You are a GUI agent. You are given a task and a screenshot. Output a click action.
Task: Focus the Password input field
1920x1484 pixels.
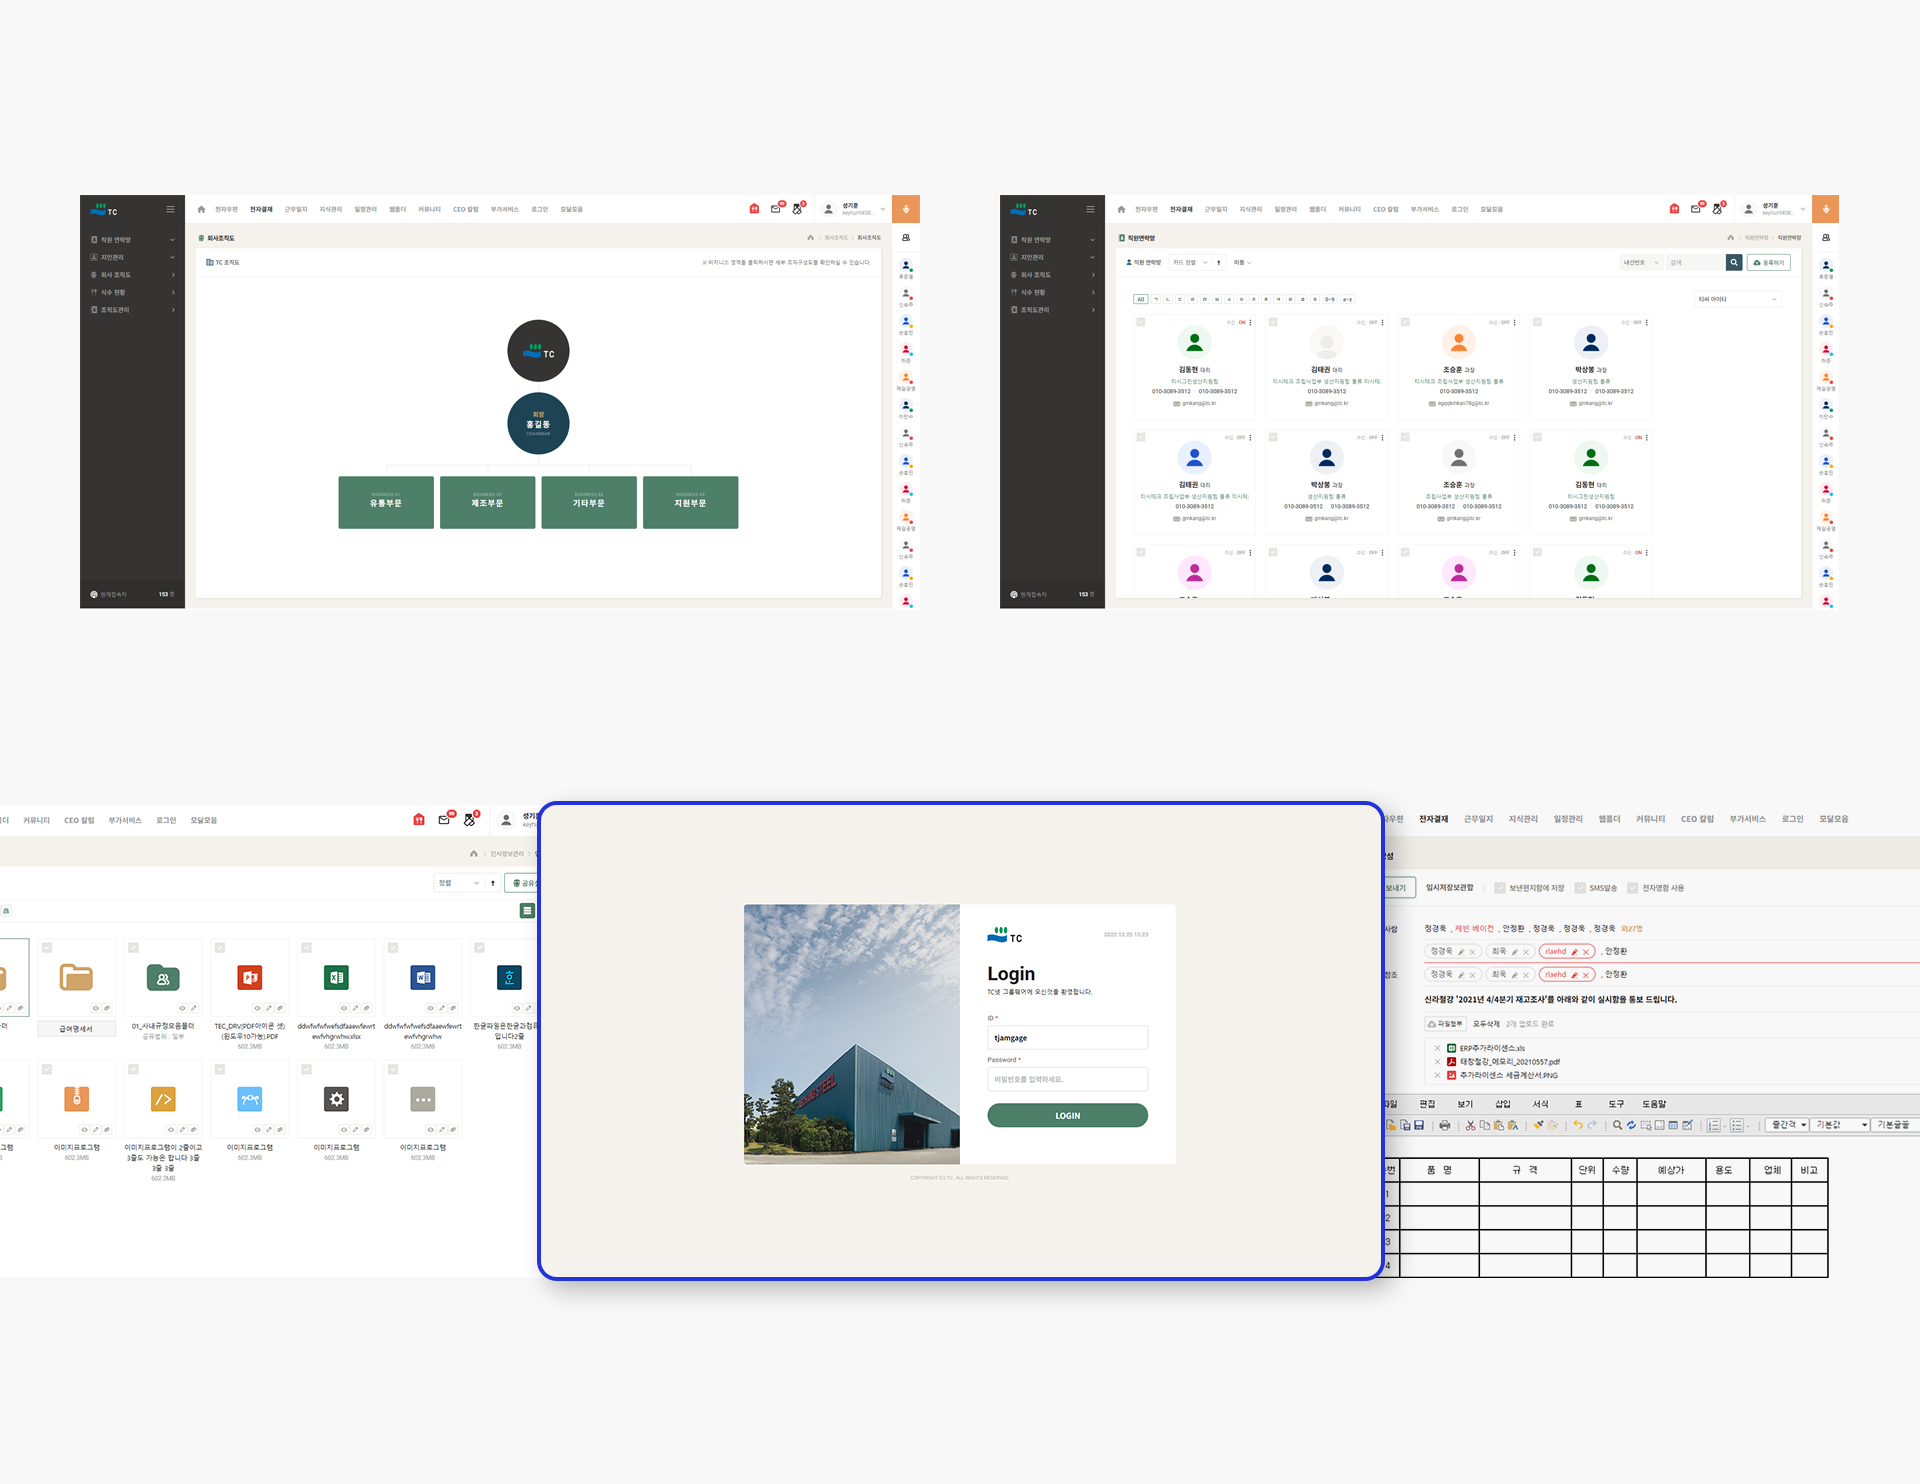1067,1079
